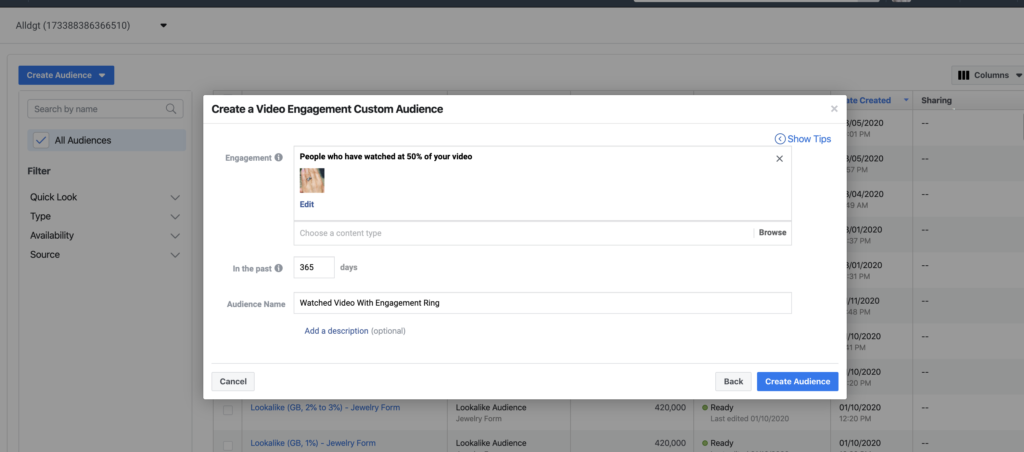Screen dimensions: 1024x452
Task: Close the Create Video Engagement dialog
Action: (x=834, y=109)
